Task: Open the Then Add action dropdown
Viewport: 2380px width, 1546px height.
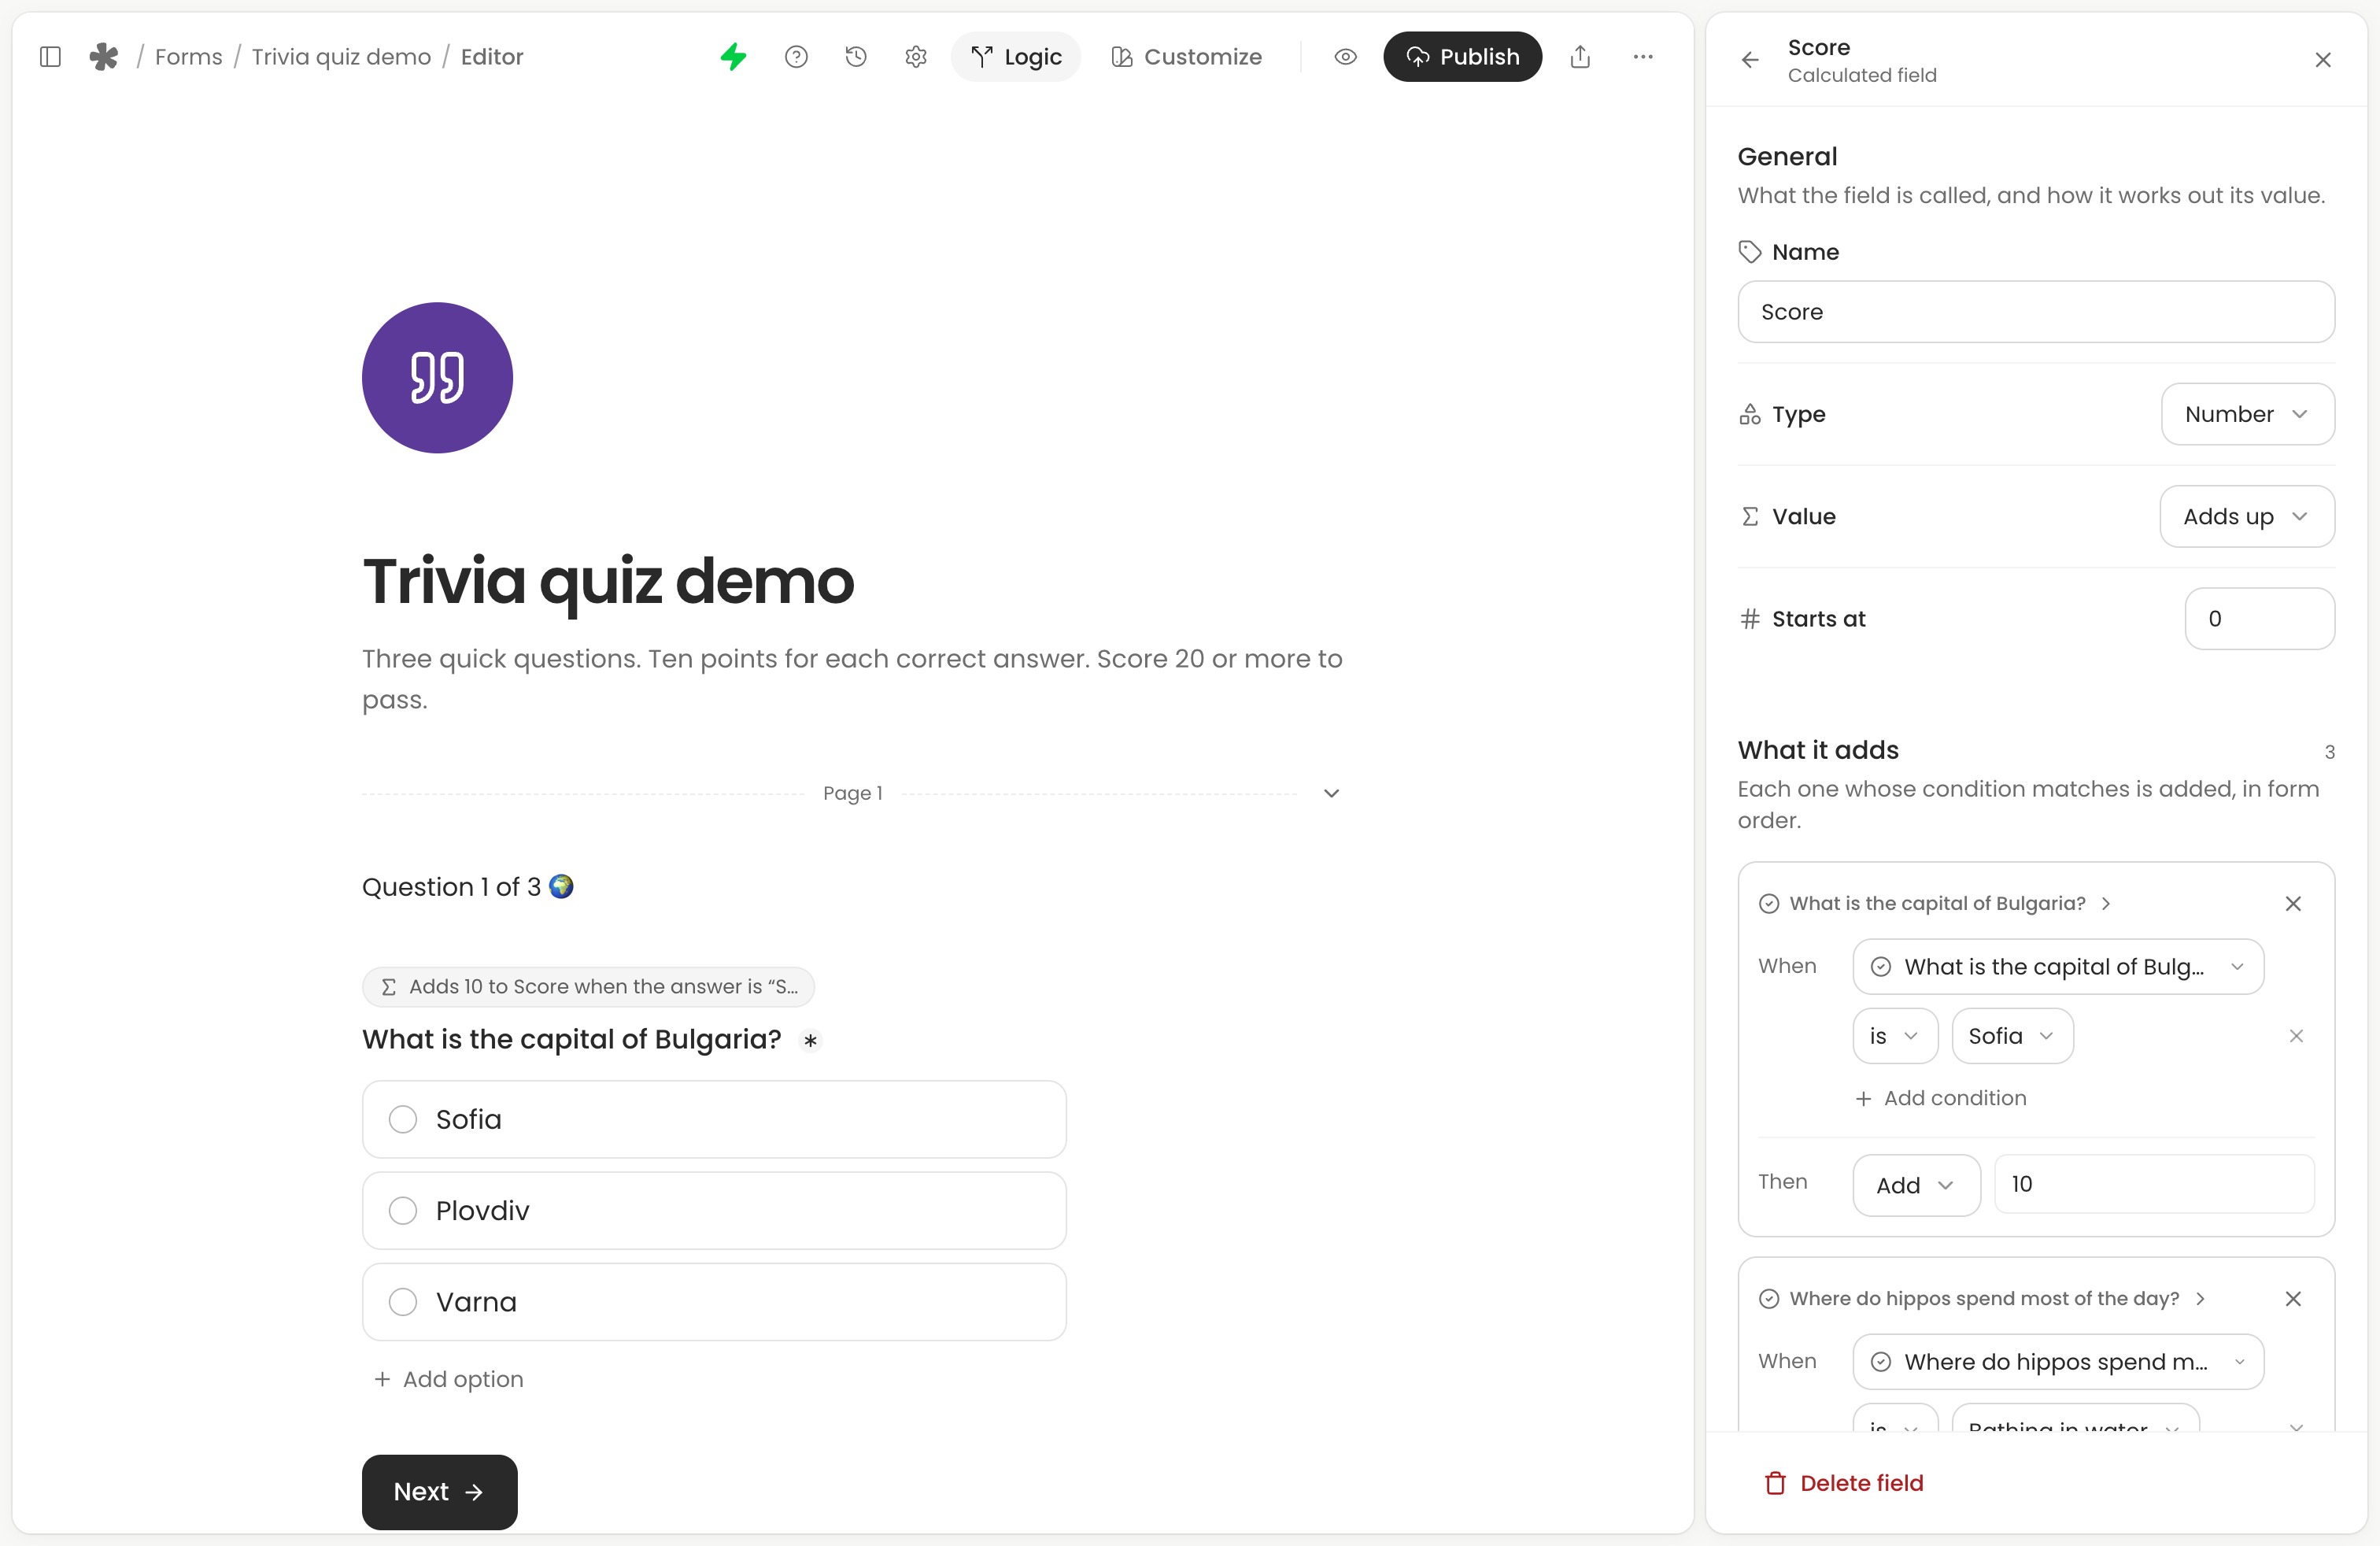Action: [1916, 1185]
